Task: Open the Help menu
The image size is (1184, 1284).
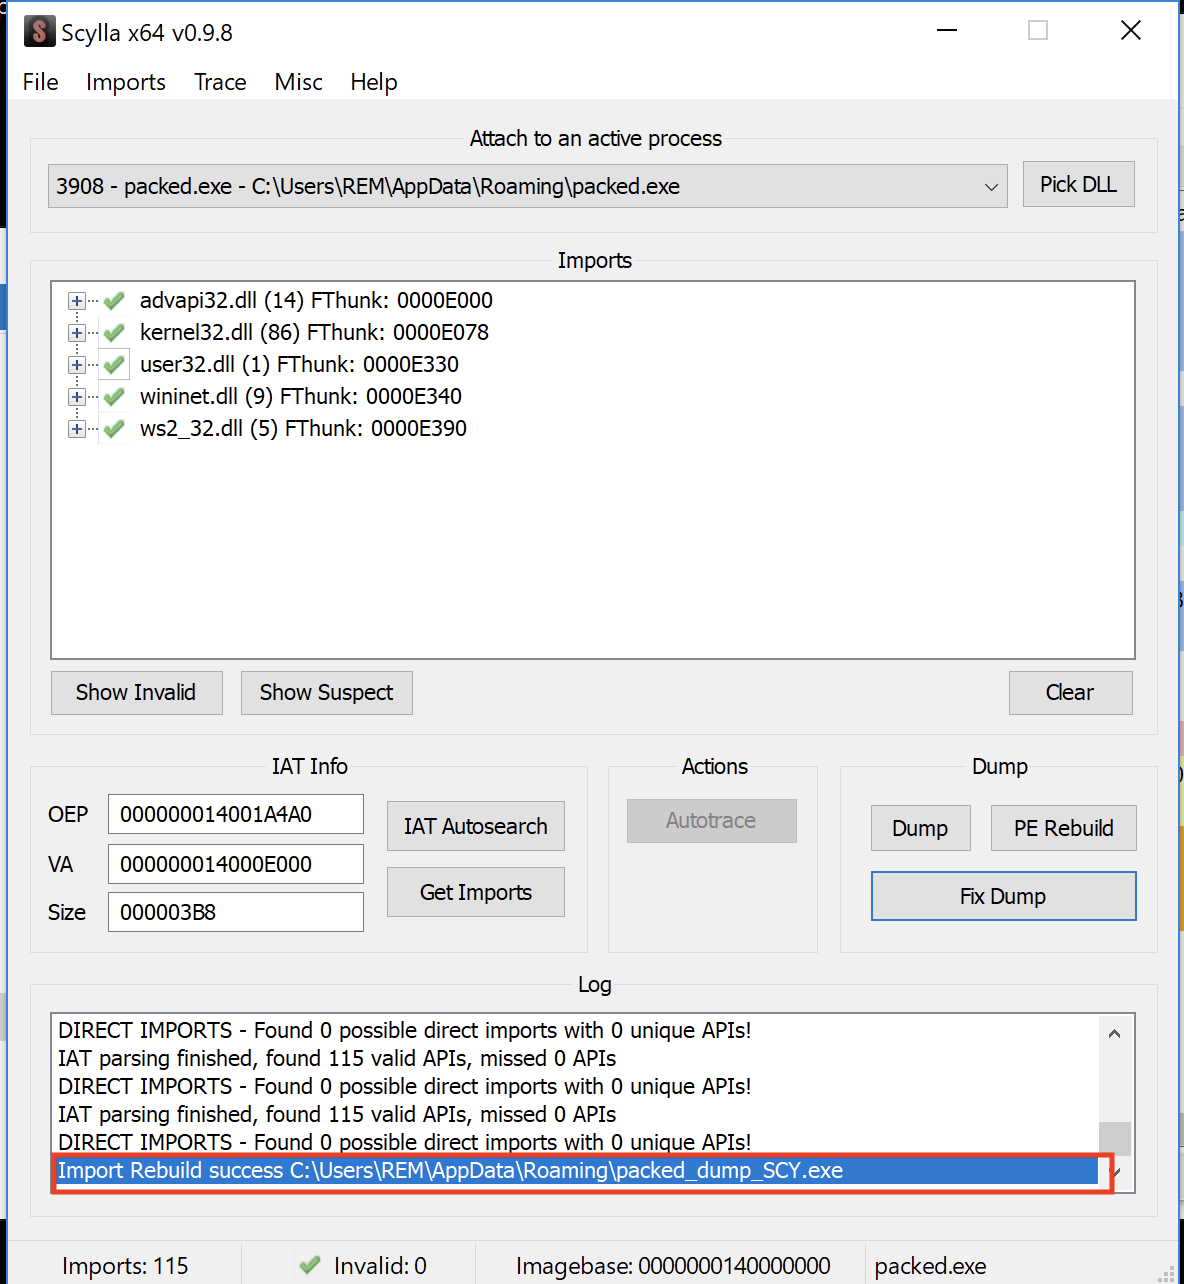Action: click(x=374, y=82)
